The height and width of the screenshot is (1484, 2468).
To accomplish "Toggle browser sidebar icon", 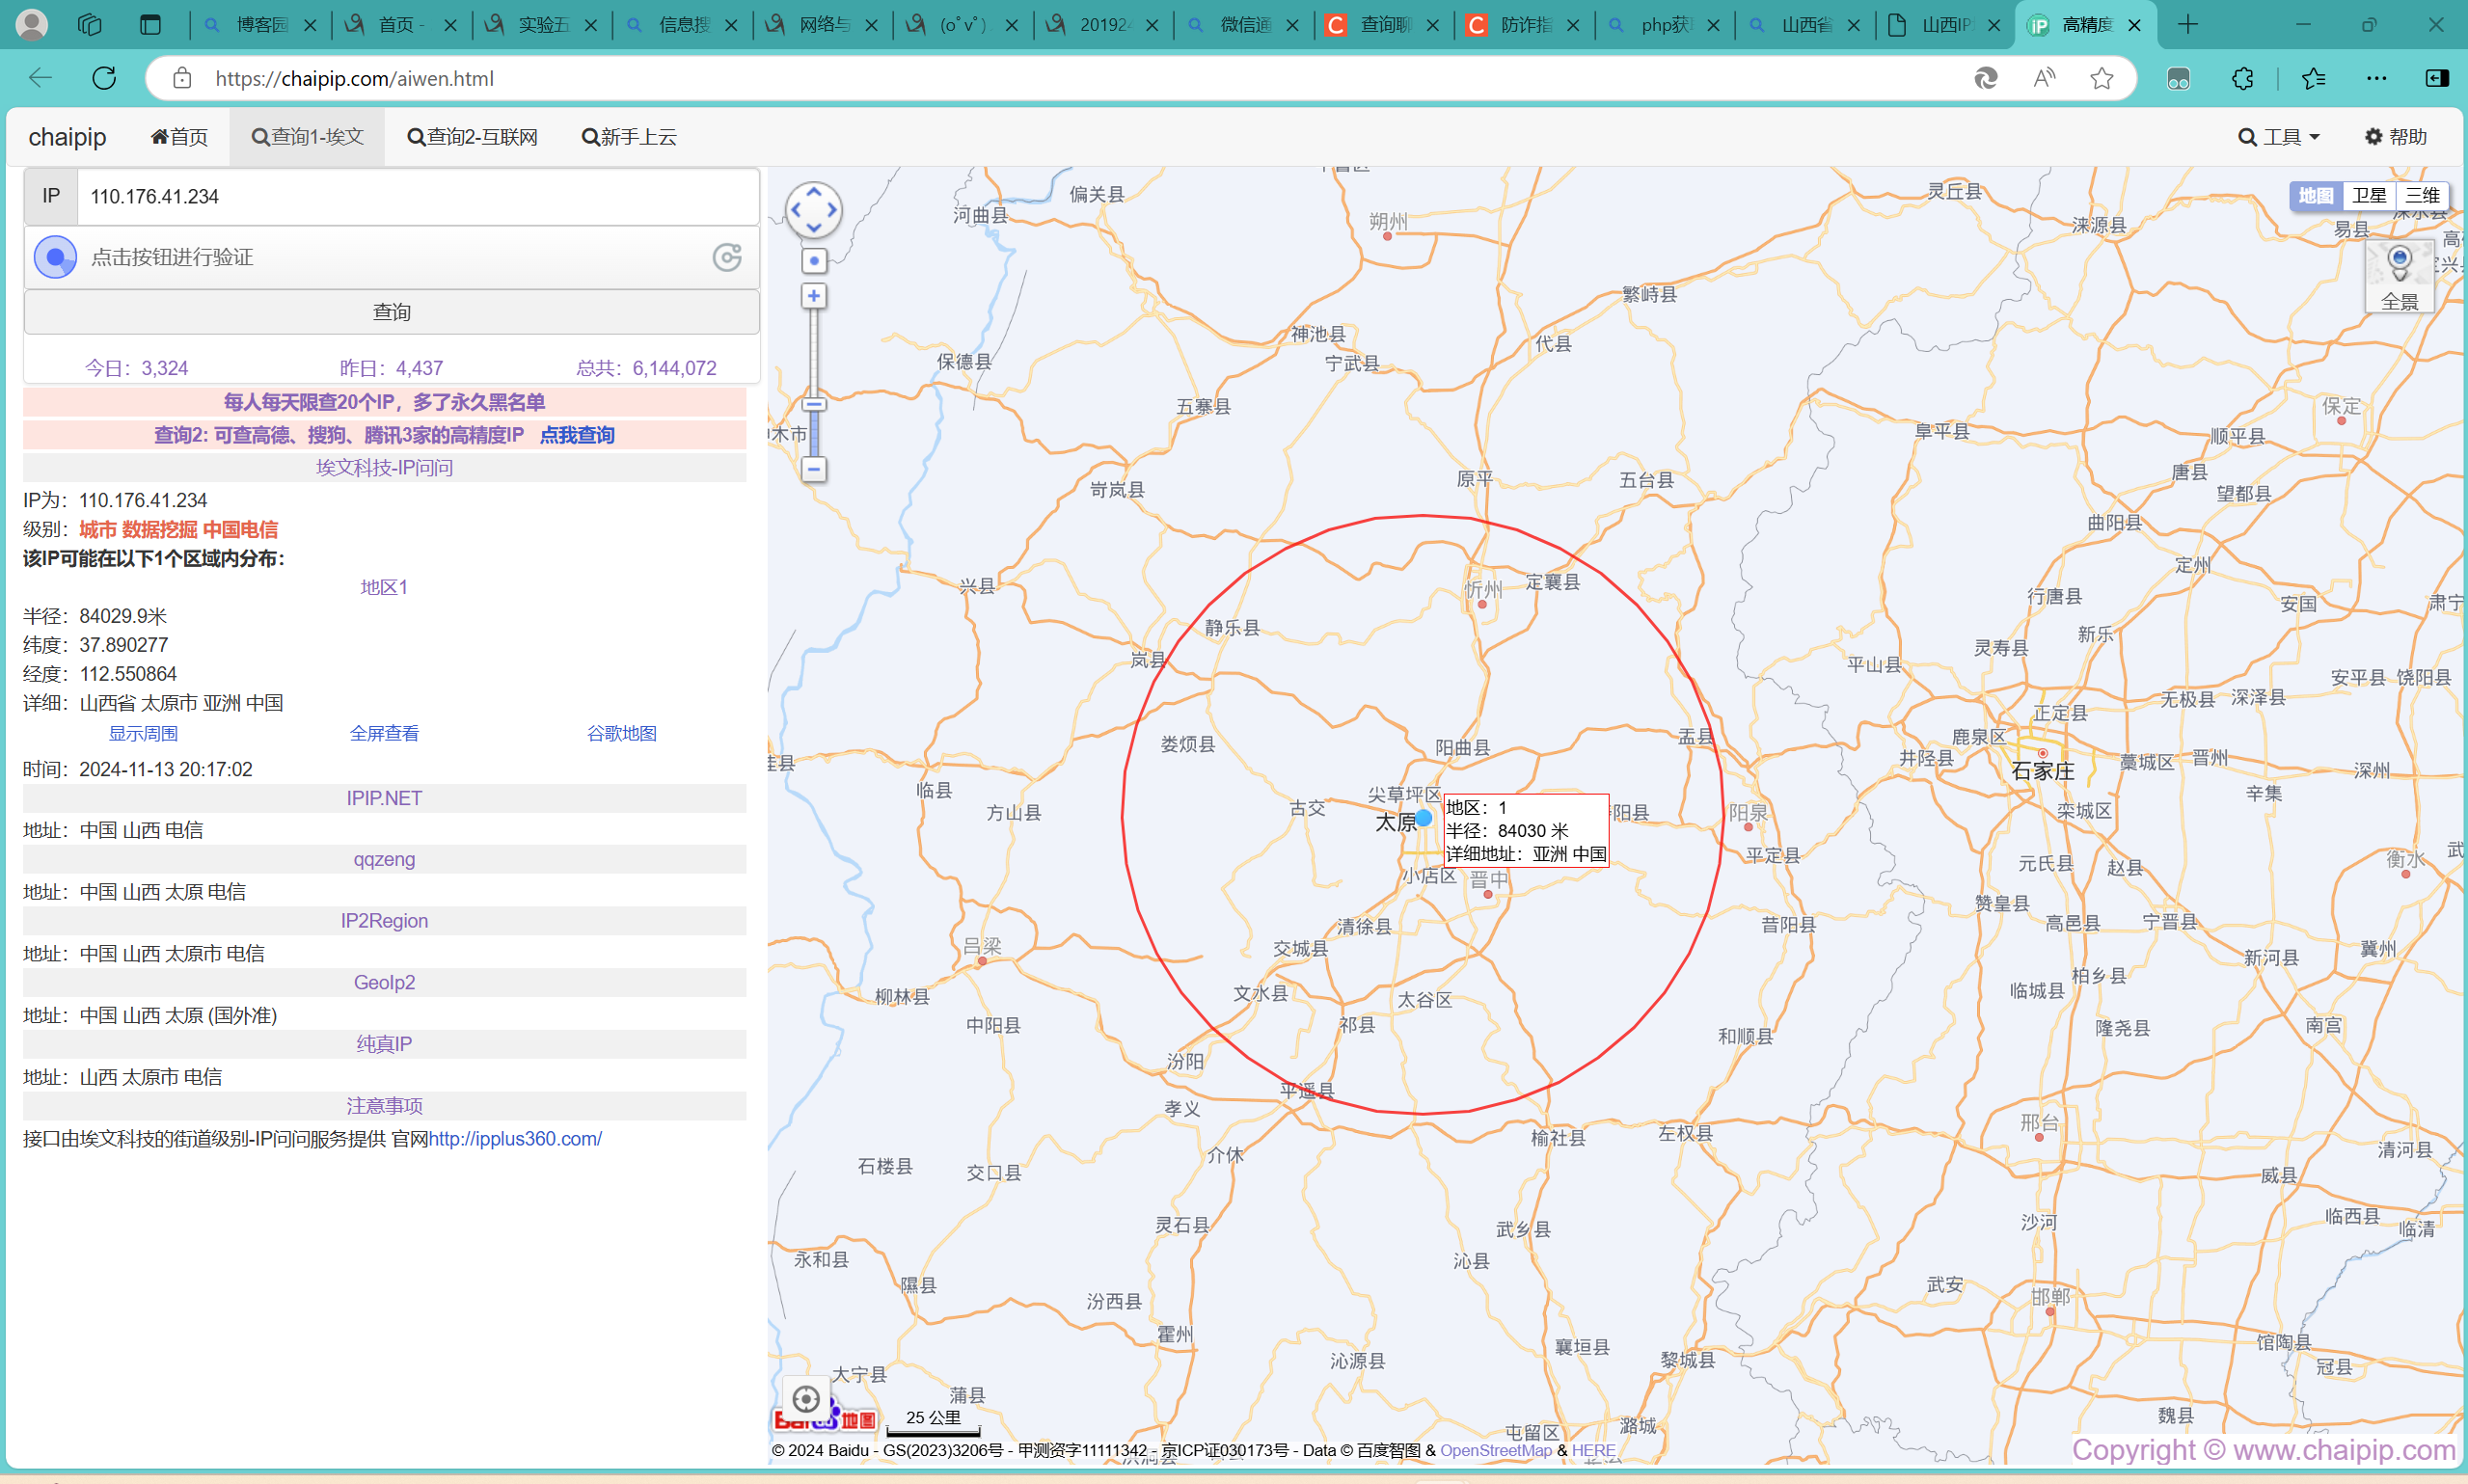I will (2437, 78).
